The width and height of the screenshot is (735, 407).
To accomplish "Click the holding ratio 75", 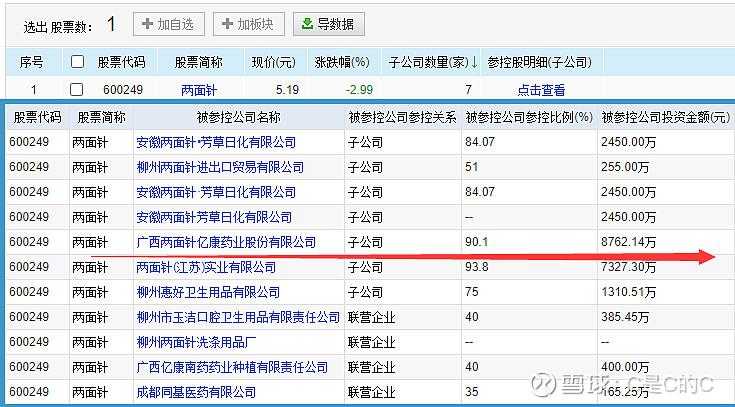I will (x=472, y=292).
